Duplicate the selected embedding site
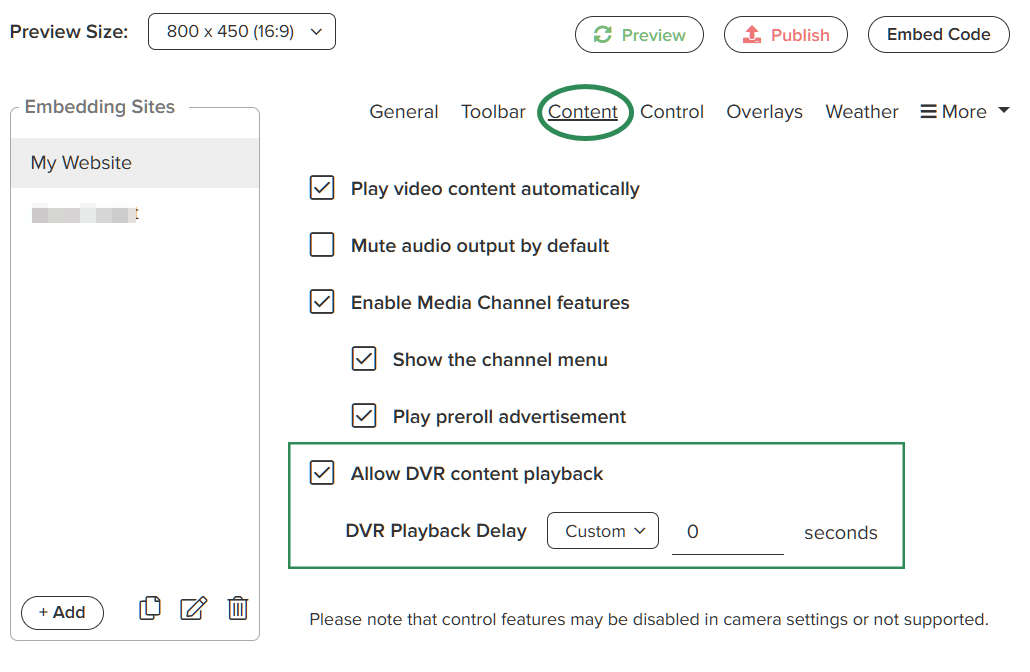 [x=150, y=608]
